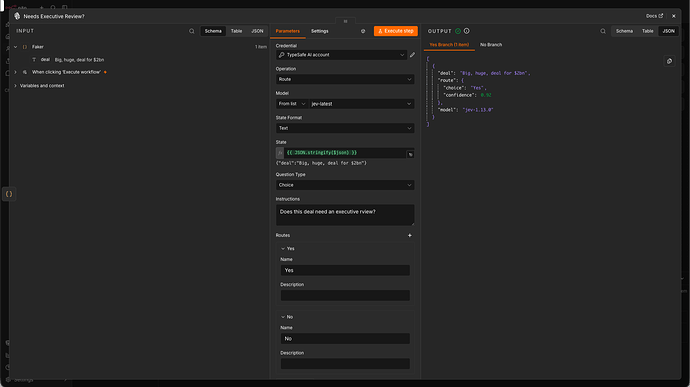
Task: Open the State Format dropdown showing Text
Action: click(x=345, y=128)
